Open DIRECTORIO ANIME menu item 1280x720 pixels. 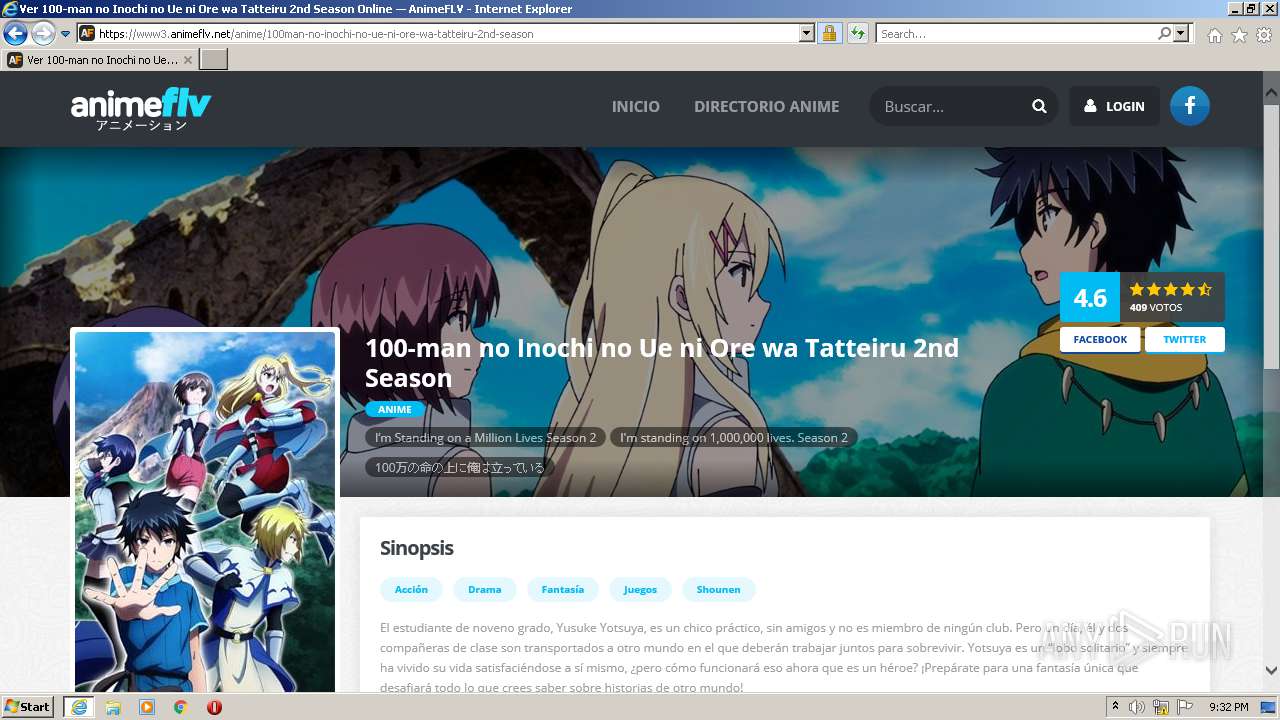(x=767, y=106)
